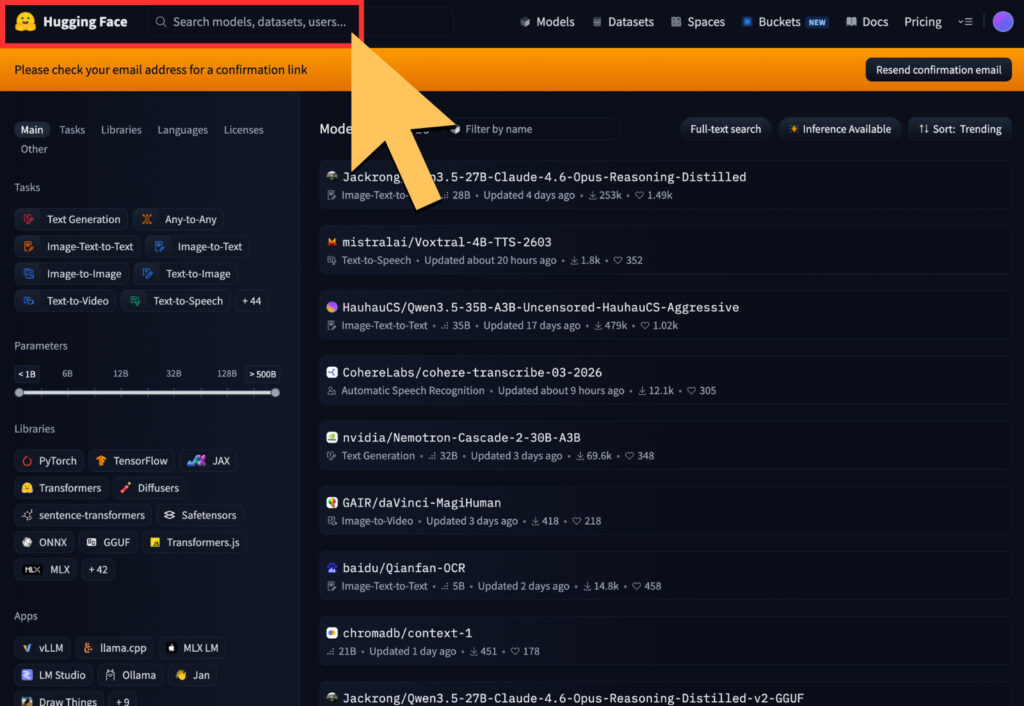Toggle the Inference Available filter
The height and width of the screenshot is (706, 1024).
[x=840, y=129]
